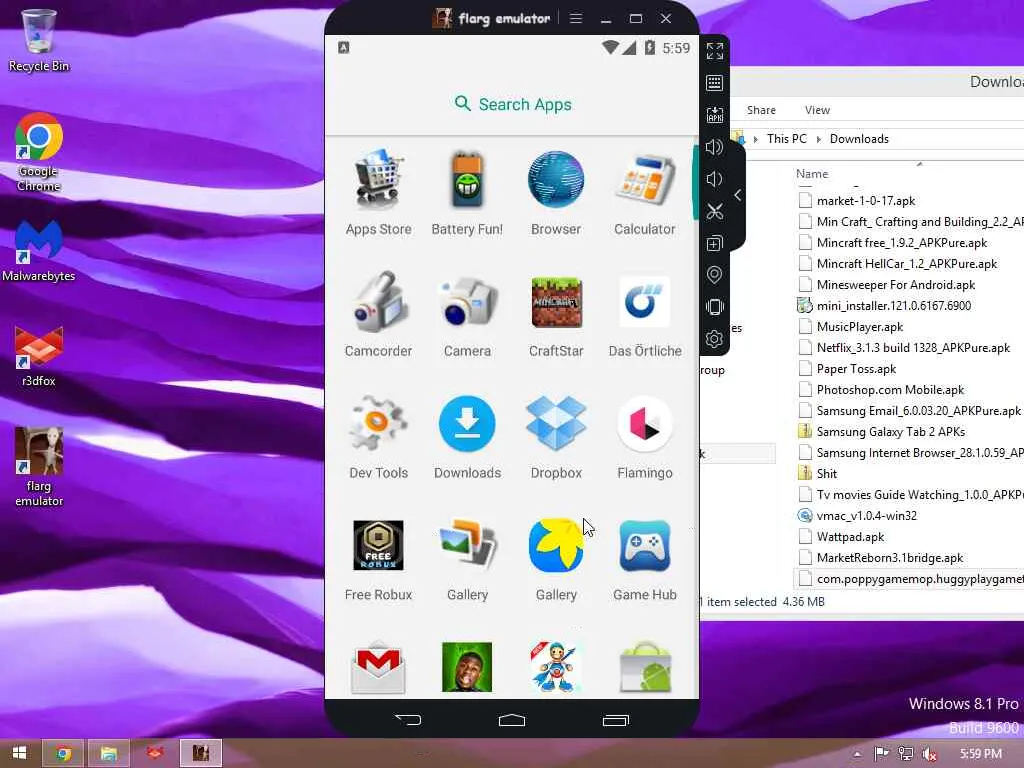Open the Downloads app in emulator
1024x768 pixels.
coord(467,436)
